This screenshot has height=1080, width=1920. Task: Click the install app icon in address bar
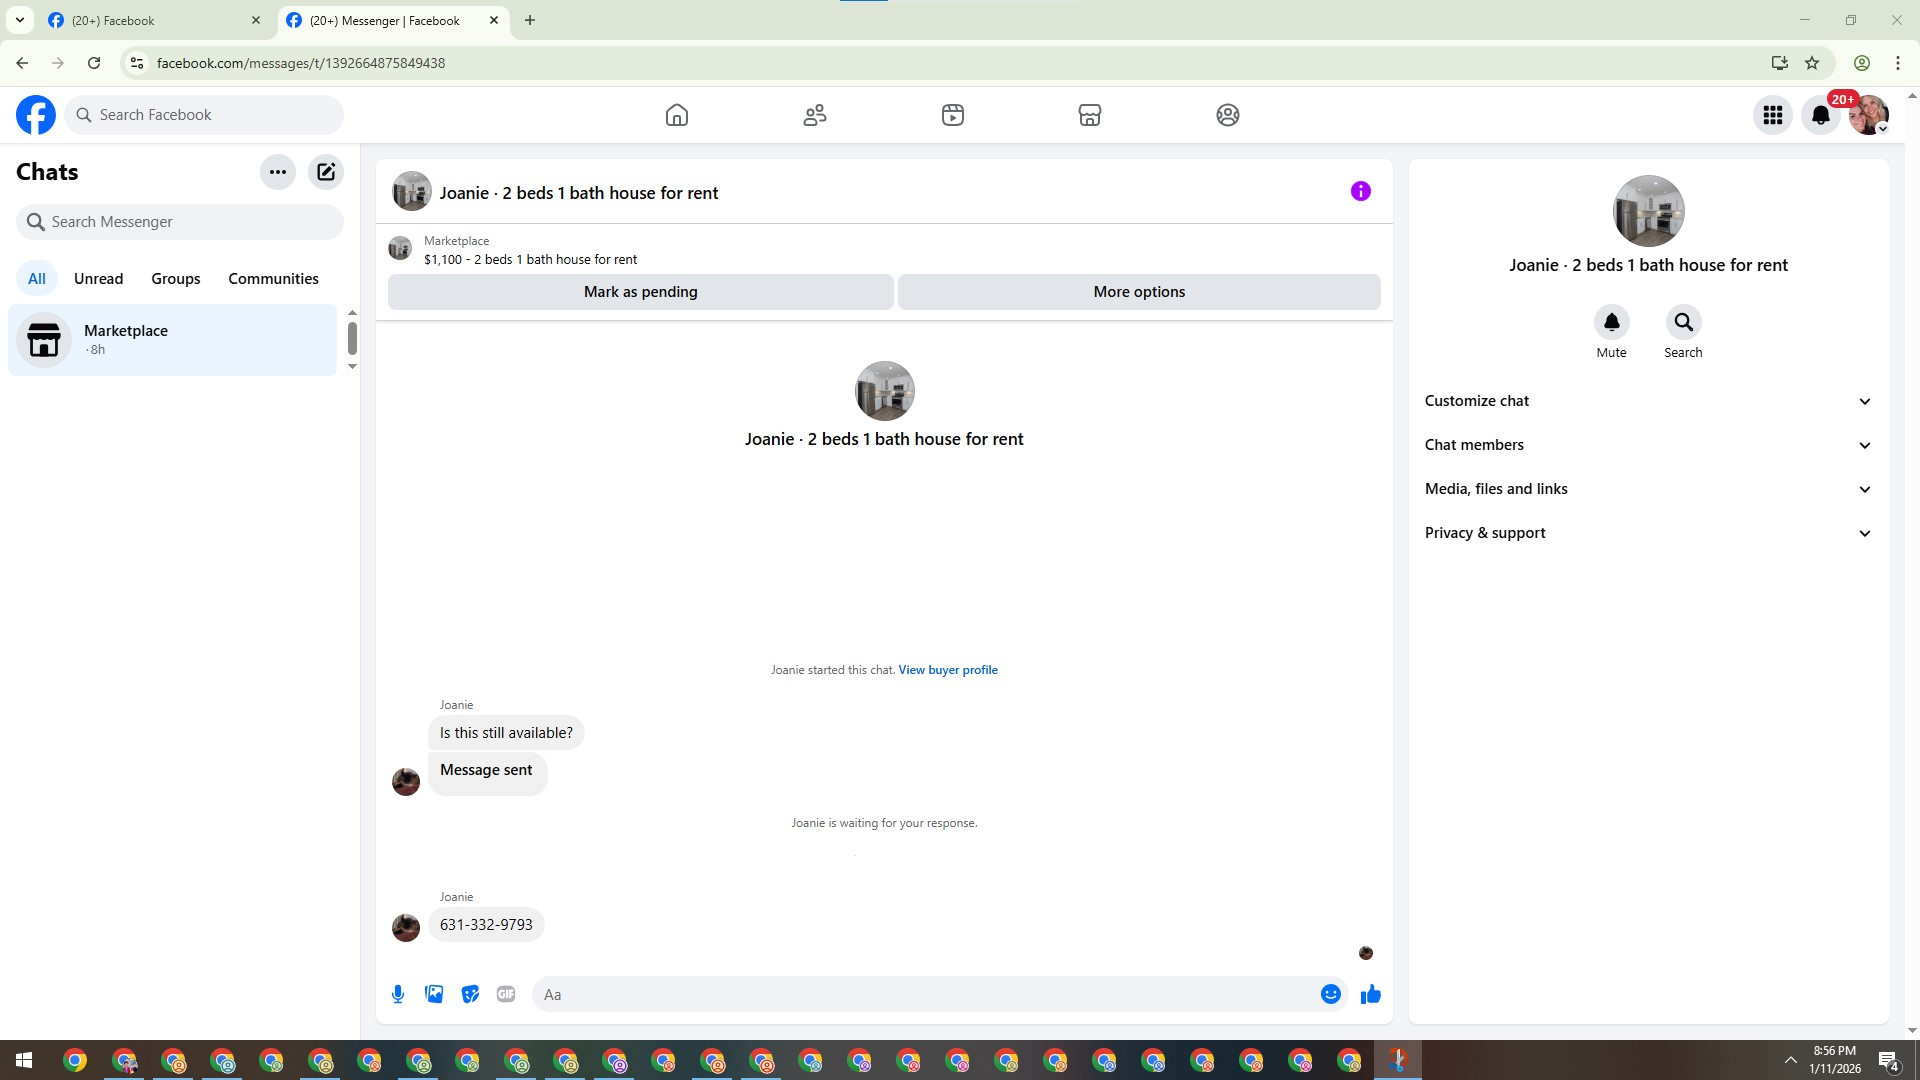tap(1779, 63)
